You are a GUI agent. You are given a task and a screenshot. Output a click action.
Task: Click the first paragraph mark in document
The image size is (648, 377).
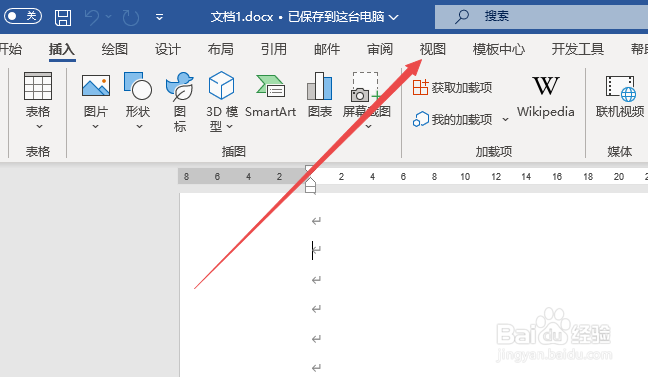(x=317, y=221)
